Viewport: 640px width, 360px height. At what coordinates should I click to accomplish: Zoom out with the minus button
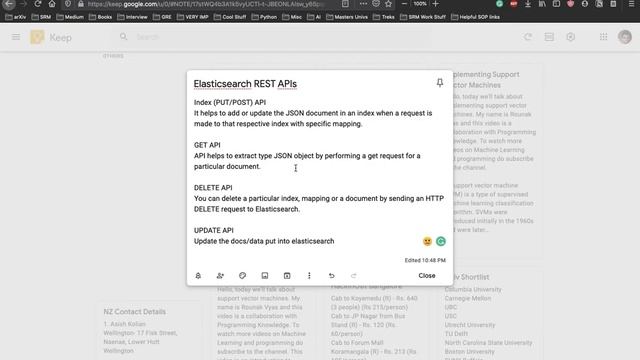click(x=404, y=4)
